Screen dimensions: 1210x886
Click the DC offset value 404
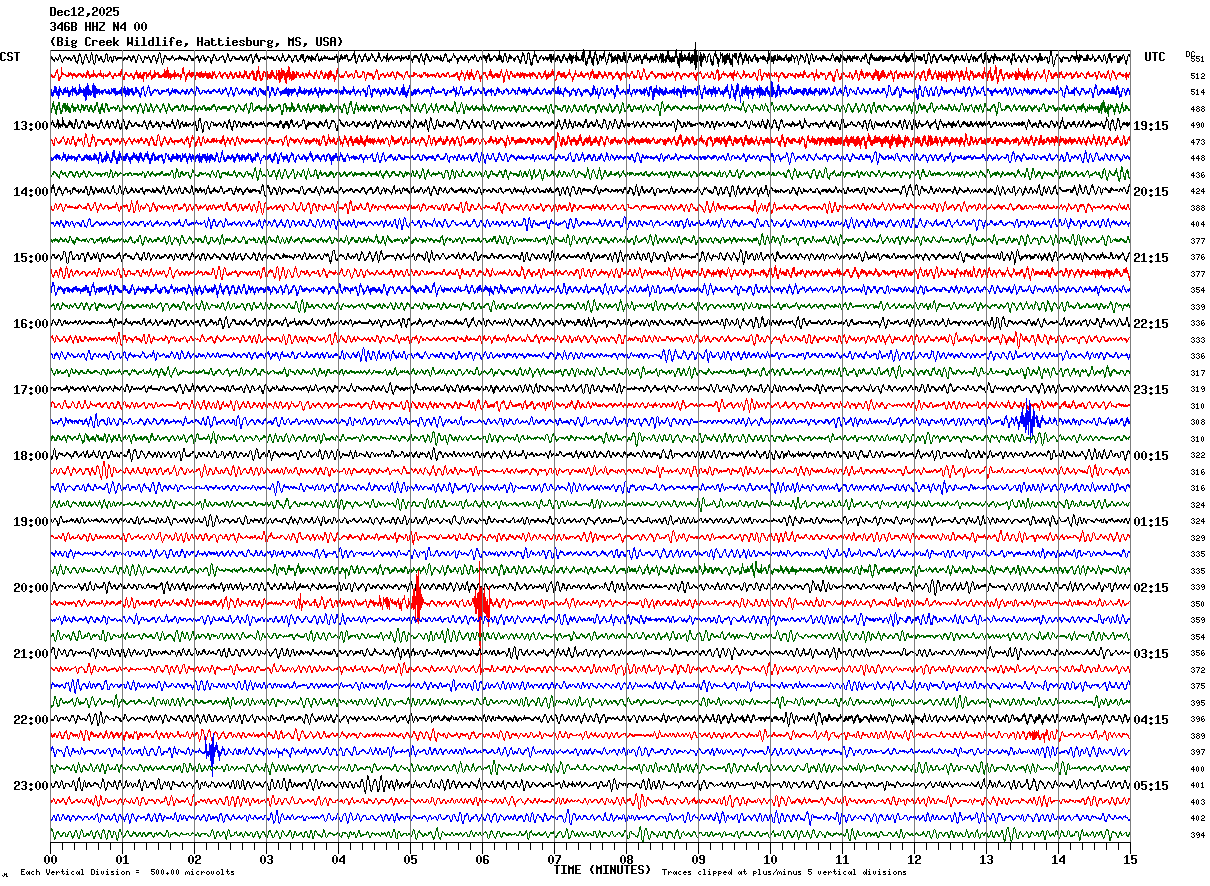tap(1197, 225)
